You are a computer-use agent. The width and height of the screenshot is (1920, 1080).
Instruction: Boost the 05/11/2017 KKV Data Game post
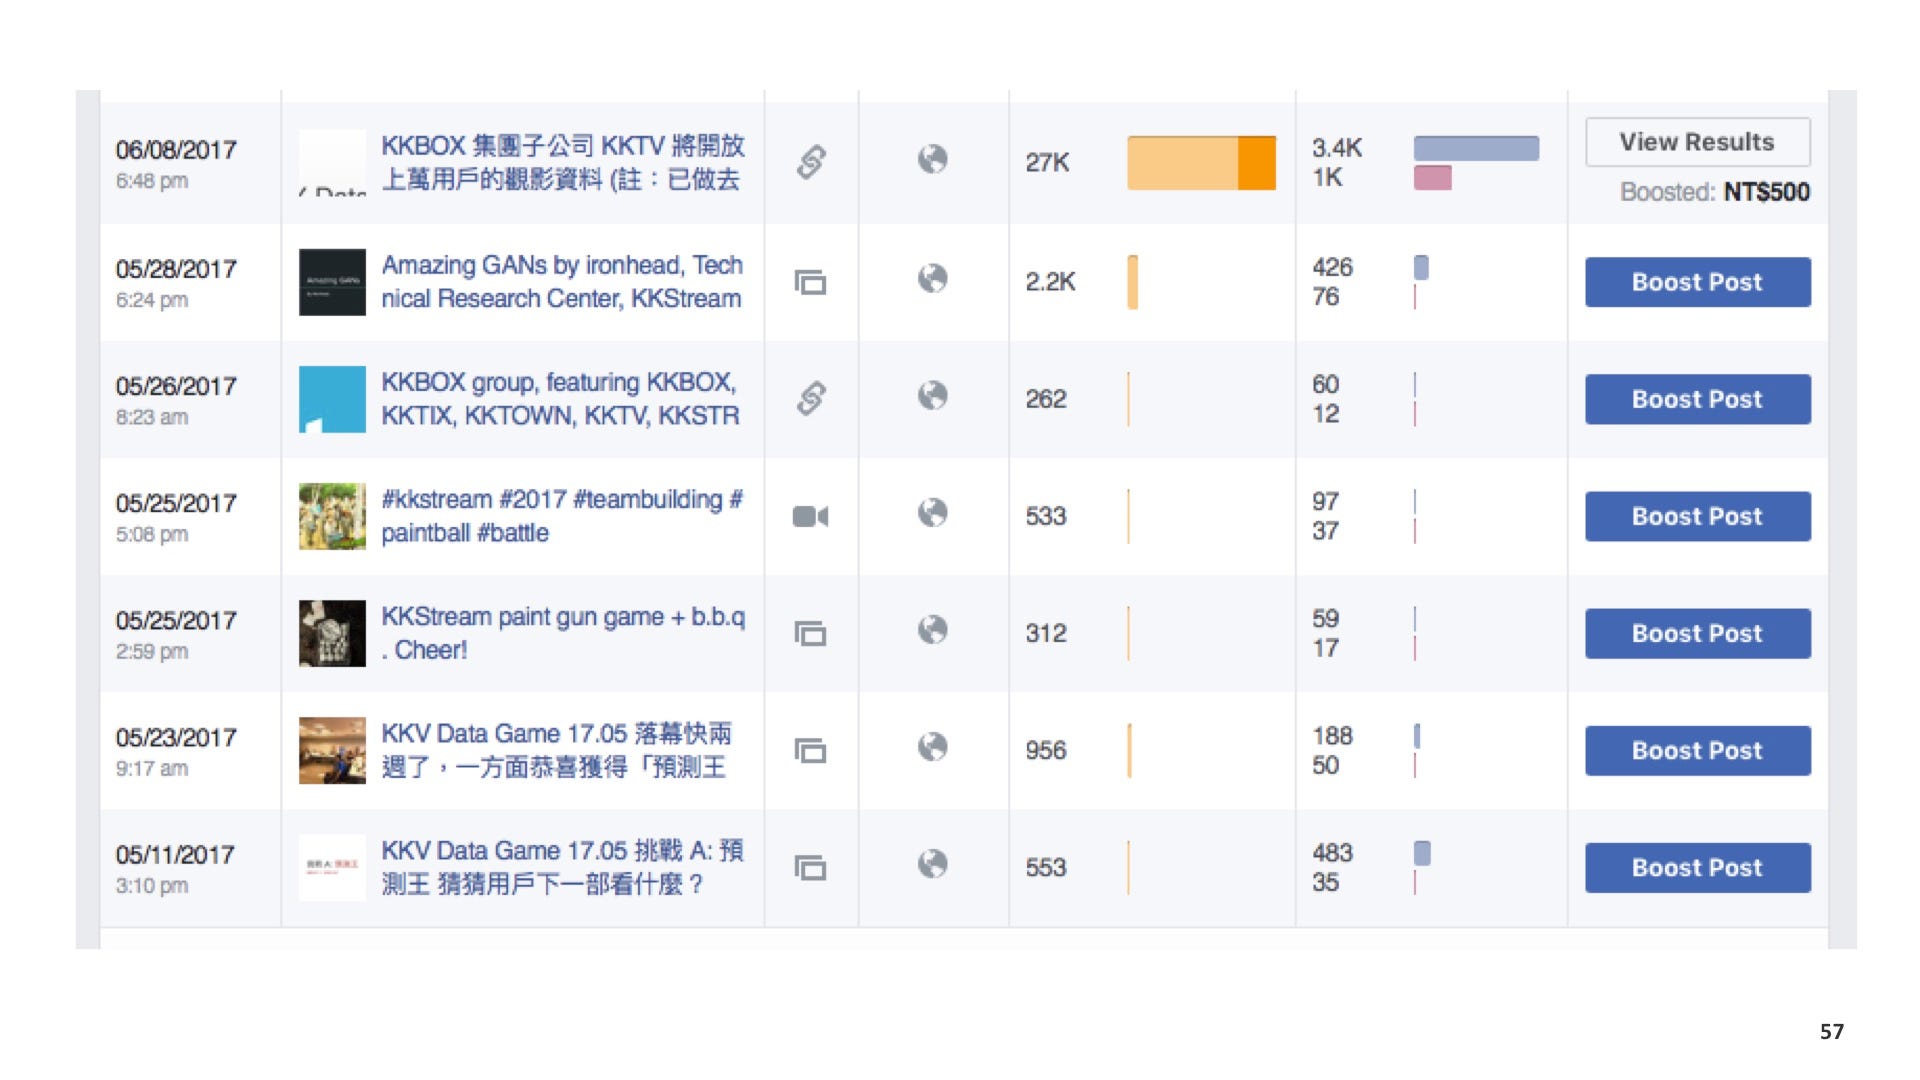[x=1697, y=868]
